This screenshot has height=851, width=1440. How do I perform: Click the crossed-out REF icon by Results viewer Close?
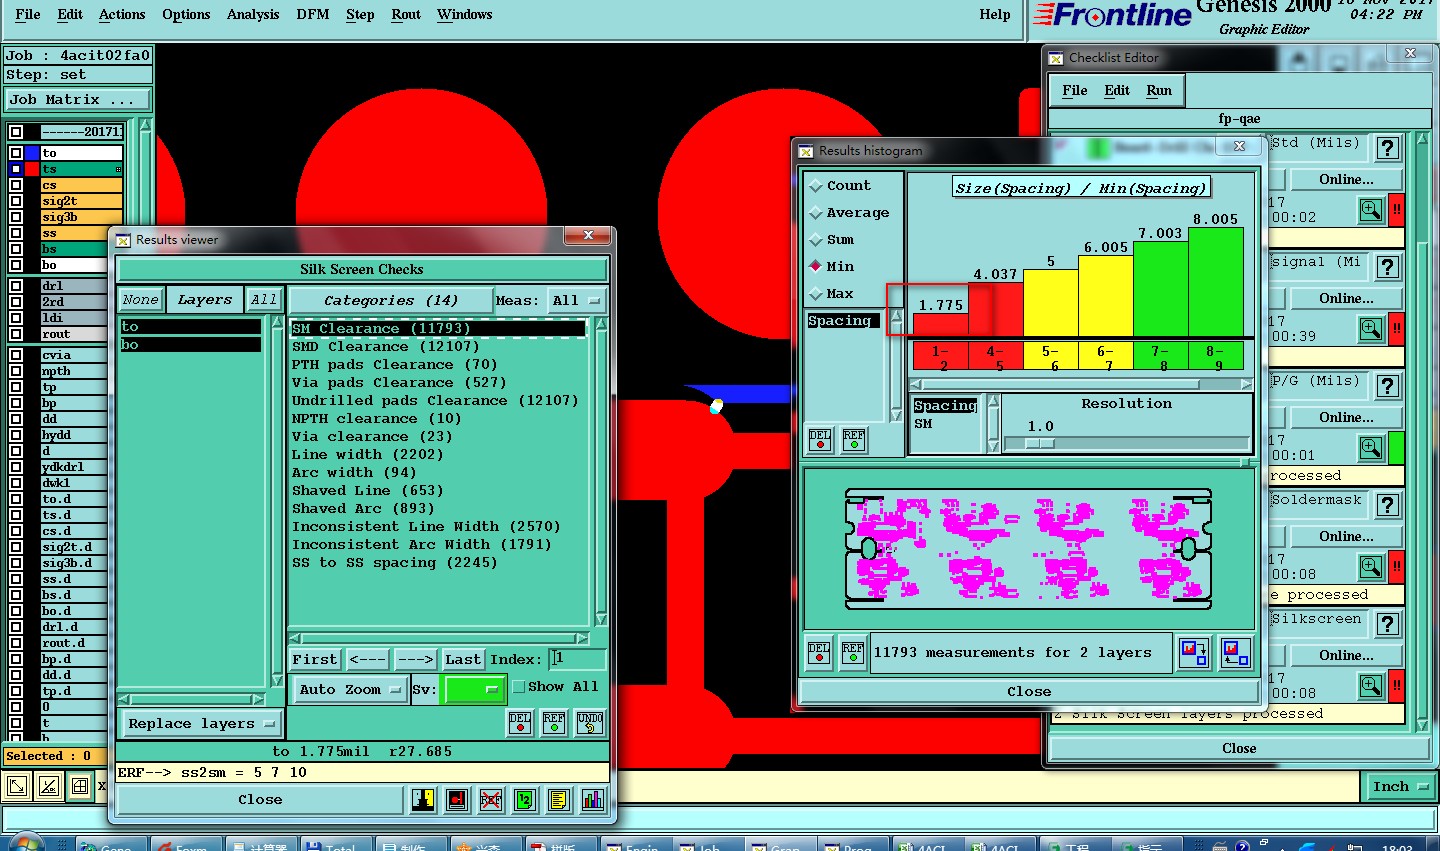click(491, 800)
